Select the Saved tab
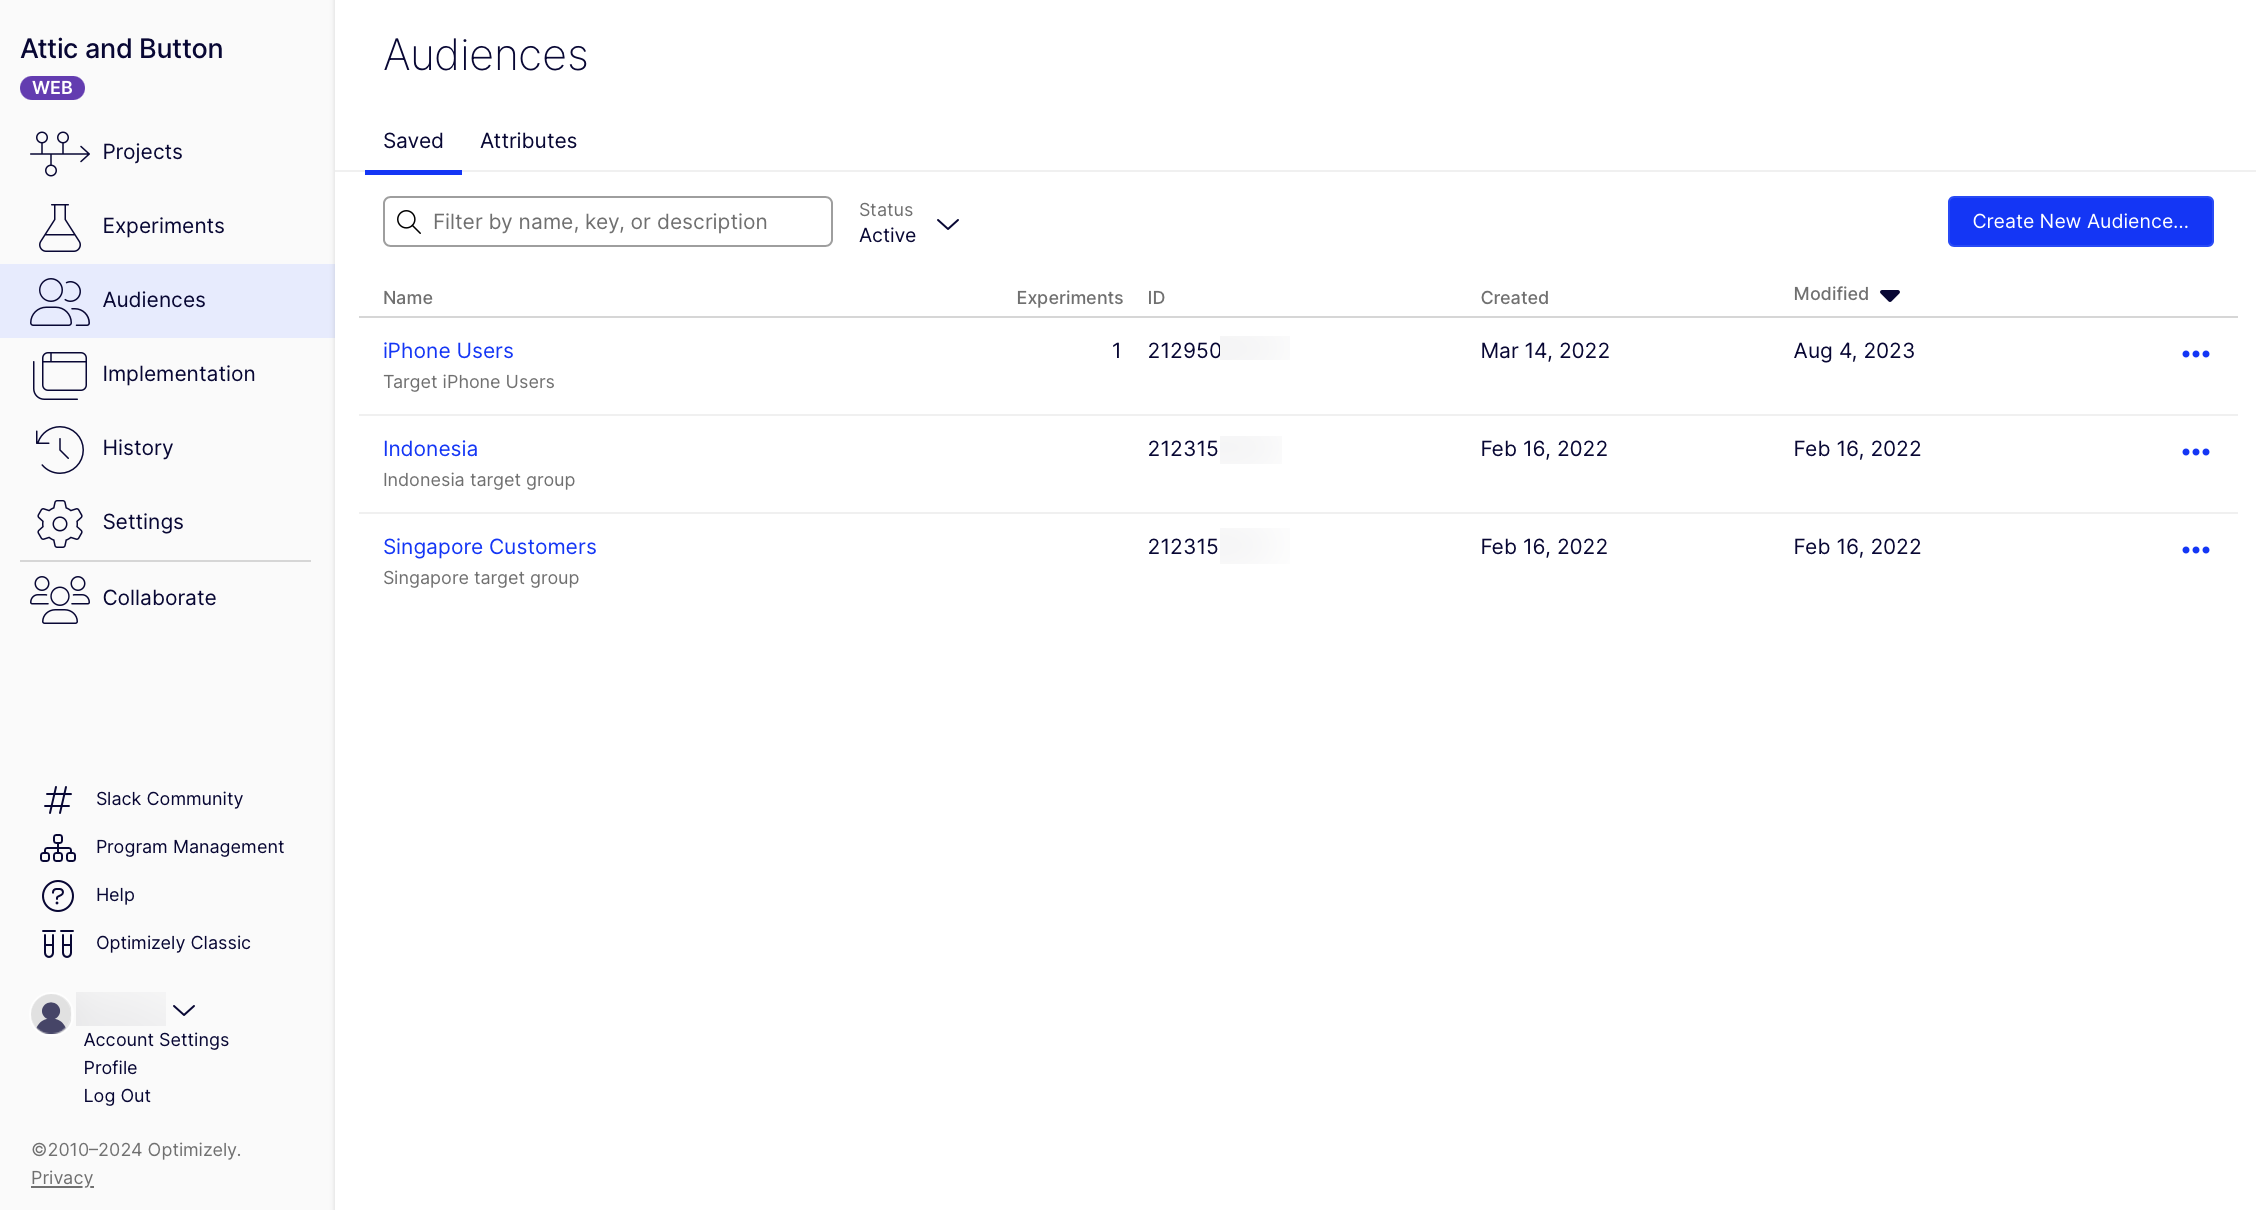 click(413, 141)
